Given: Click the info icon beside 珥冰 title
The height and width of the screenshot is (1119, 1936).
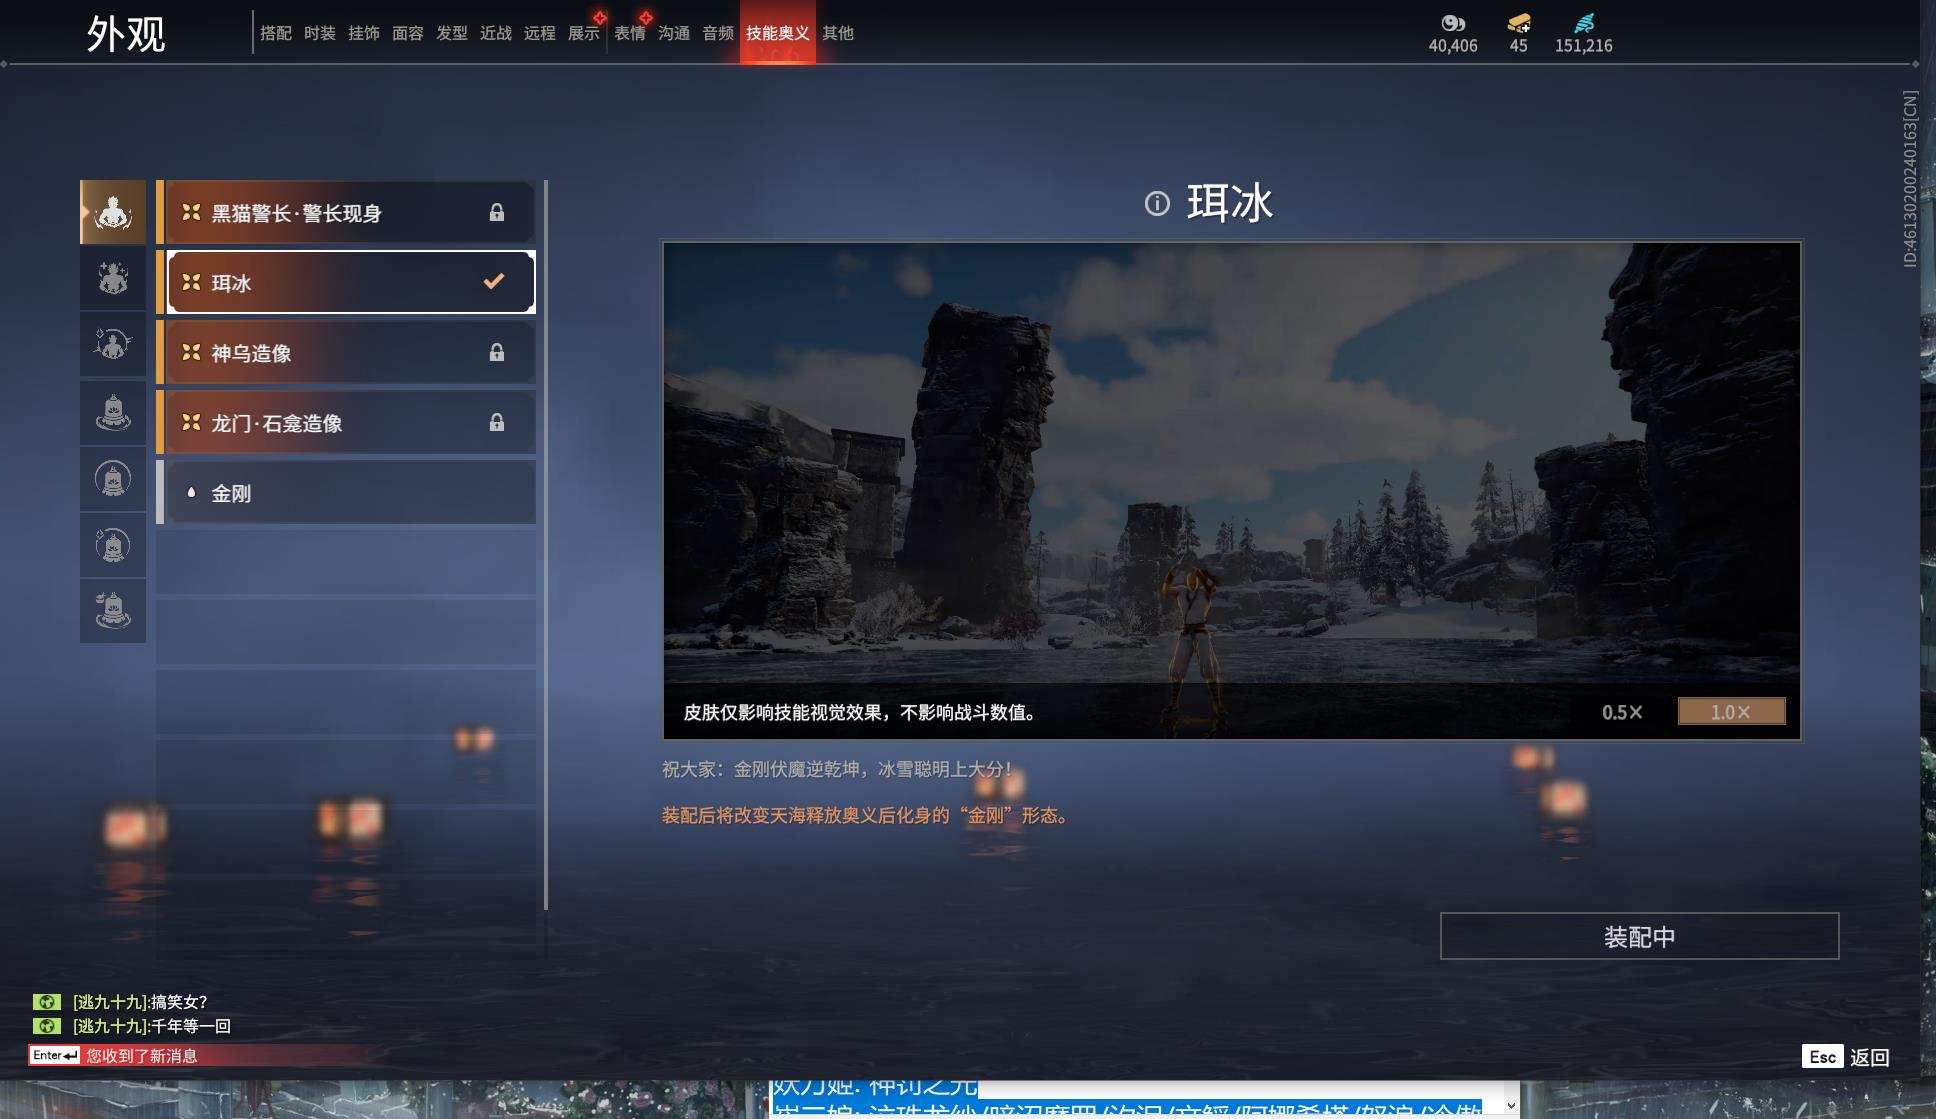Looking at the screenshot, I should [1157, 204].
